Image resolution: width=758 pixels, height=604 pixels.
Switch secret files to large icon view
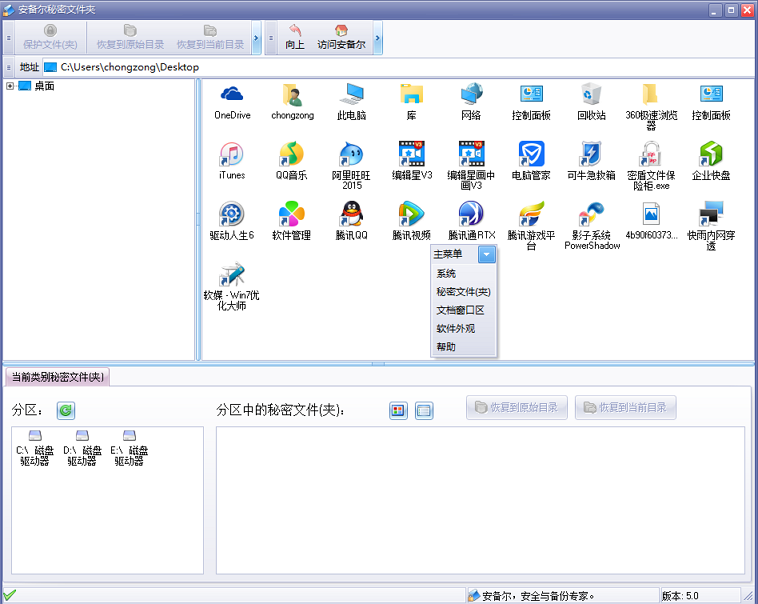(398, 411)
